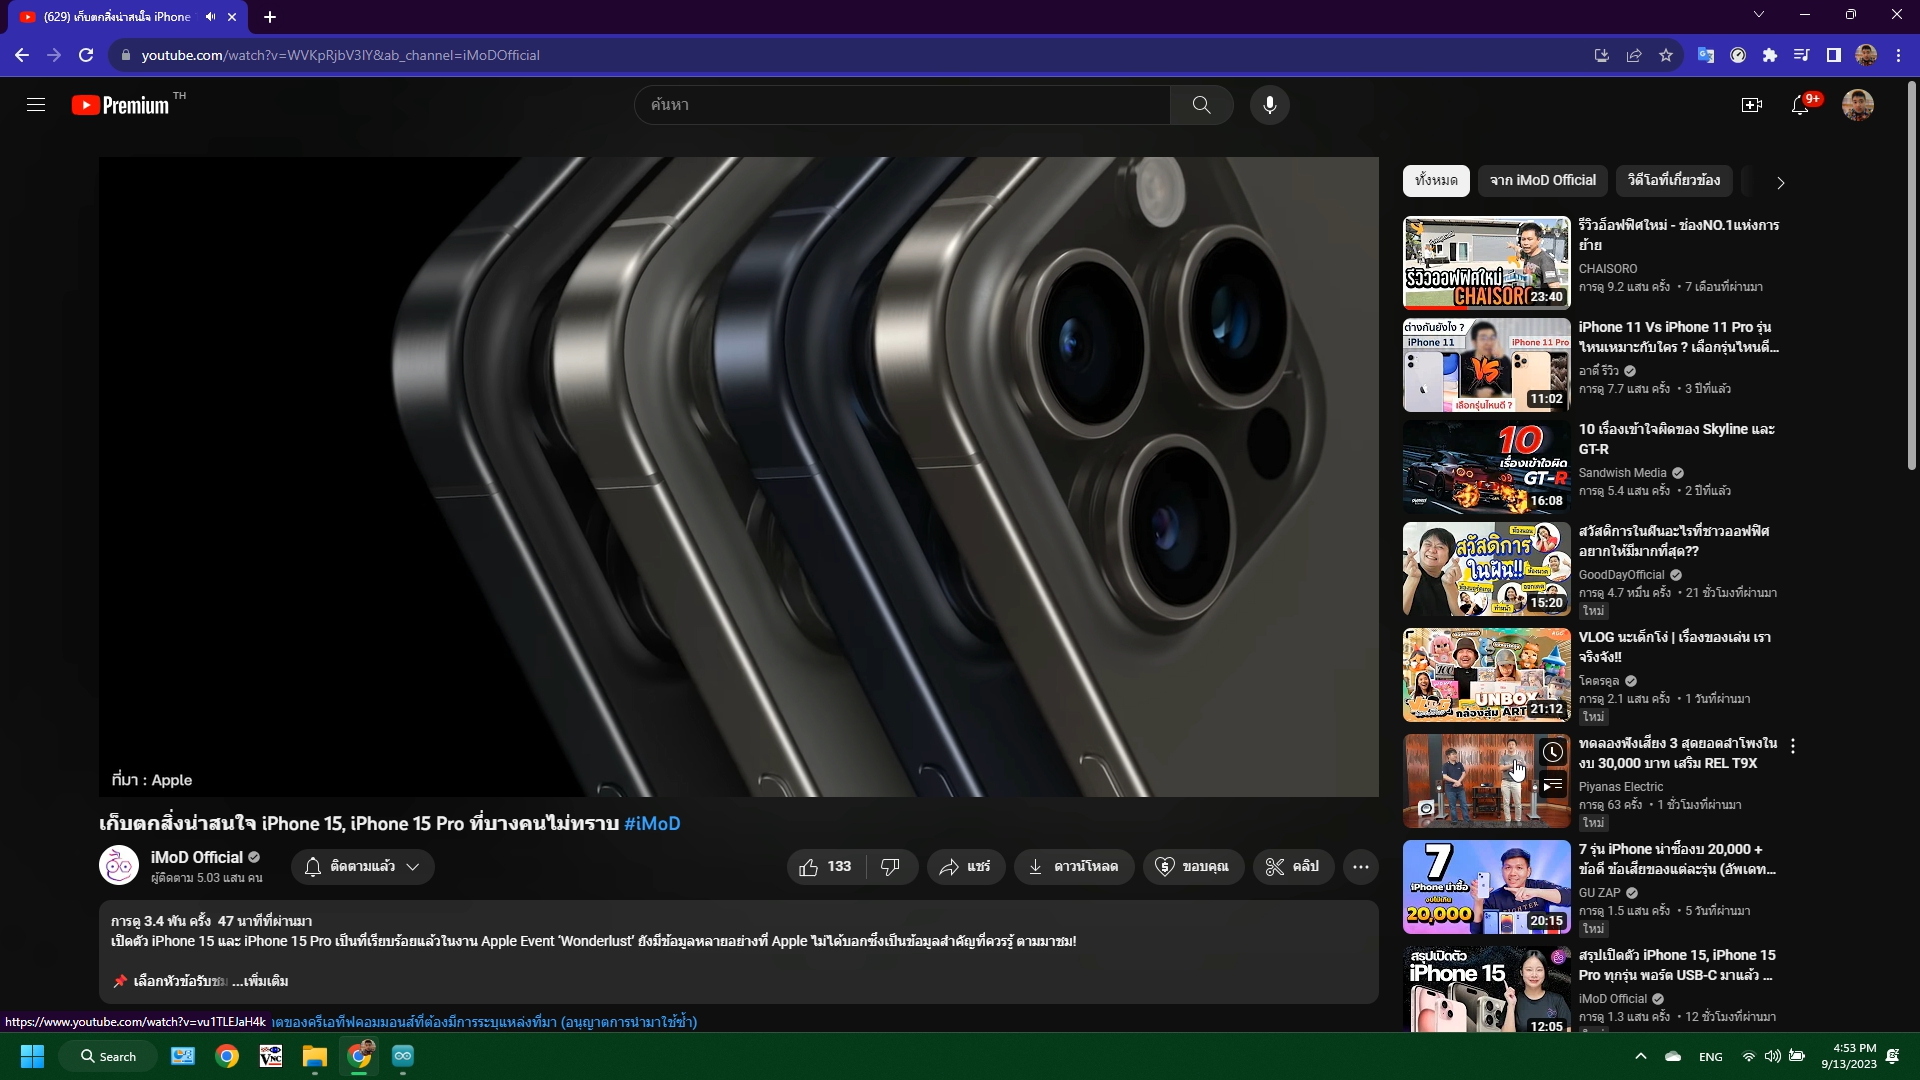
Task: Open options menu for REL T9X video
Action: 1793,746
